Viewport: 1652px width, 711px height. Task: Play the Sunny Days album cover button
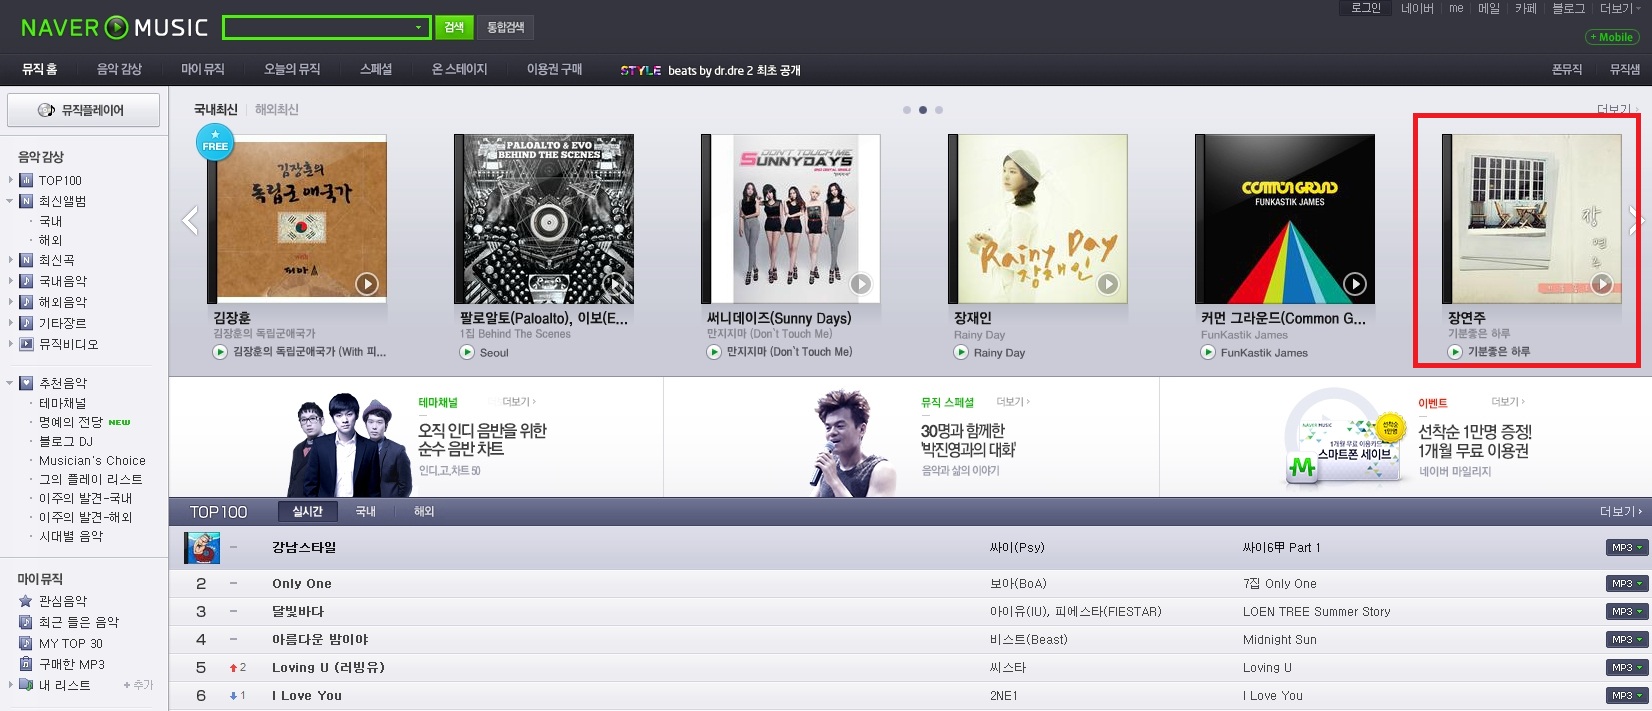(861, 284)
